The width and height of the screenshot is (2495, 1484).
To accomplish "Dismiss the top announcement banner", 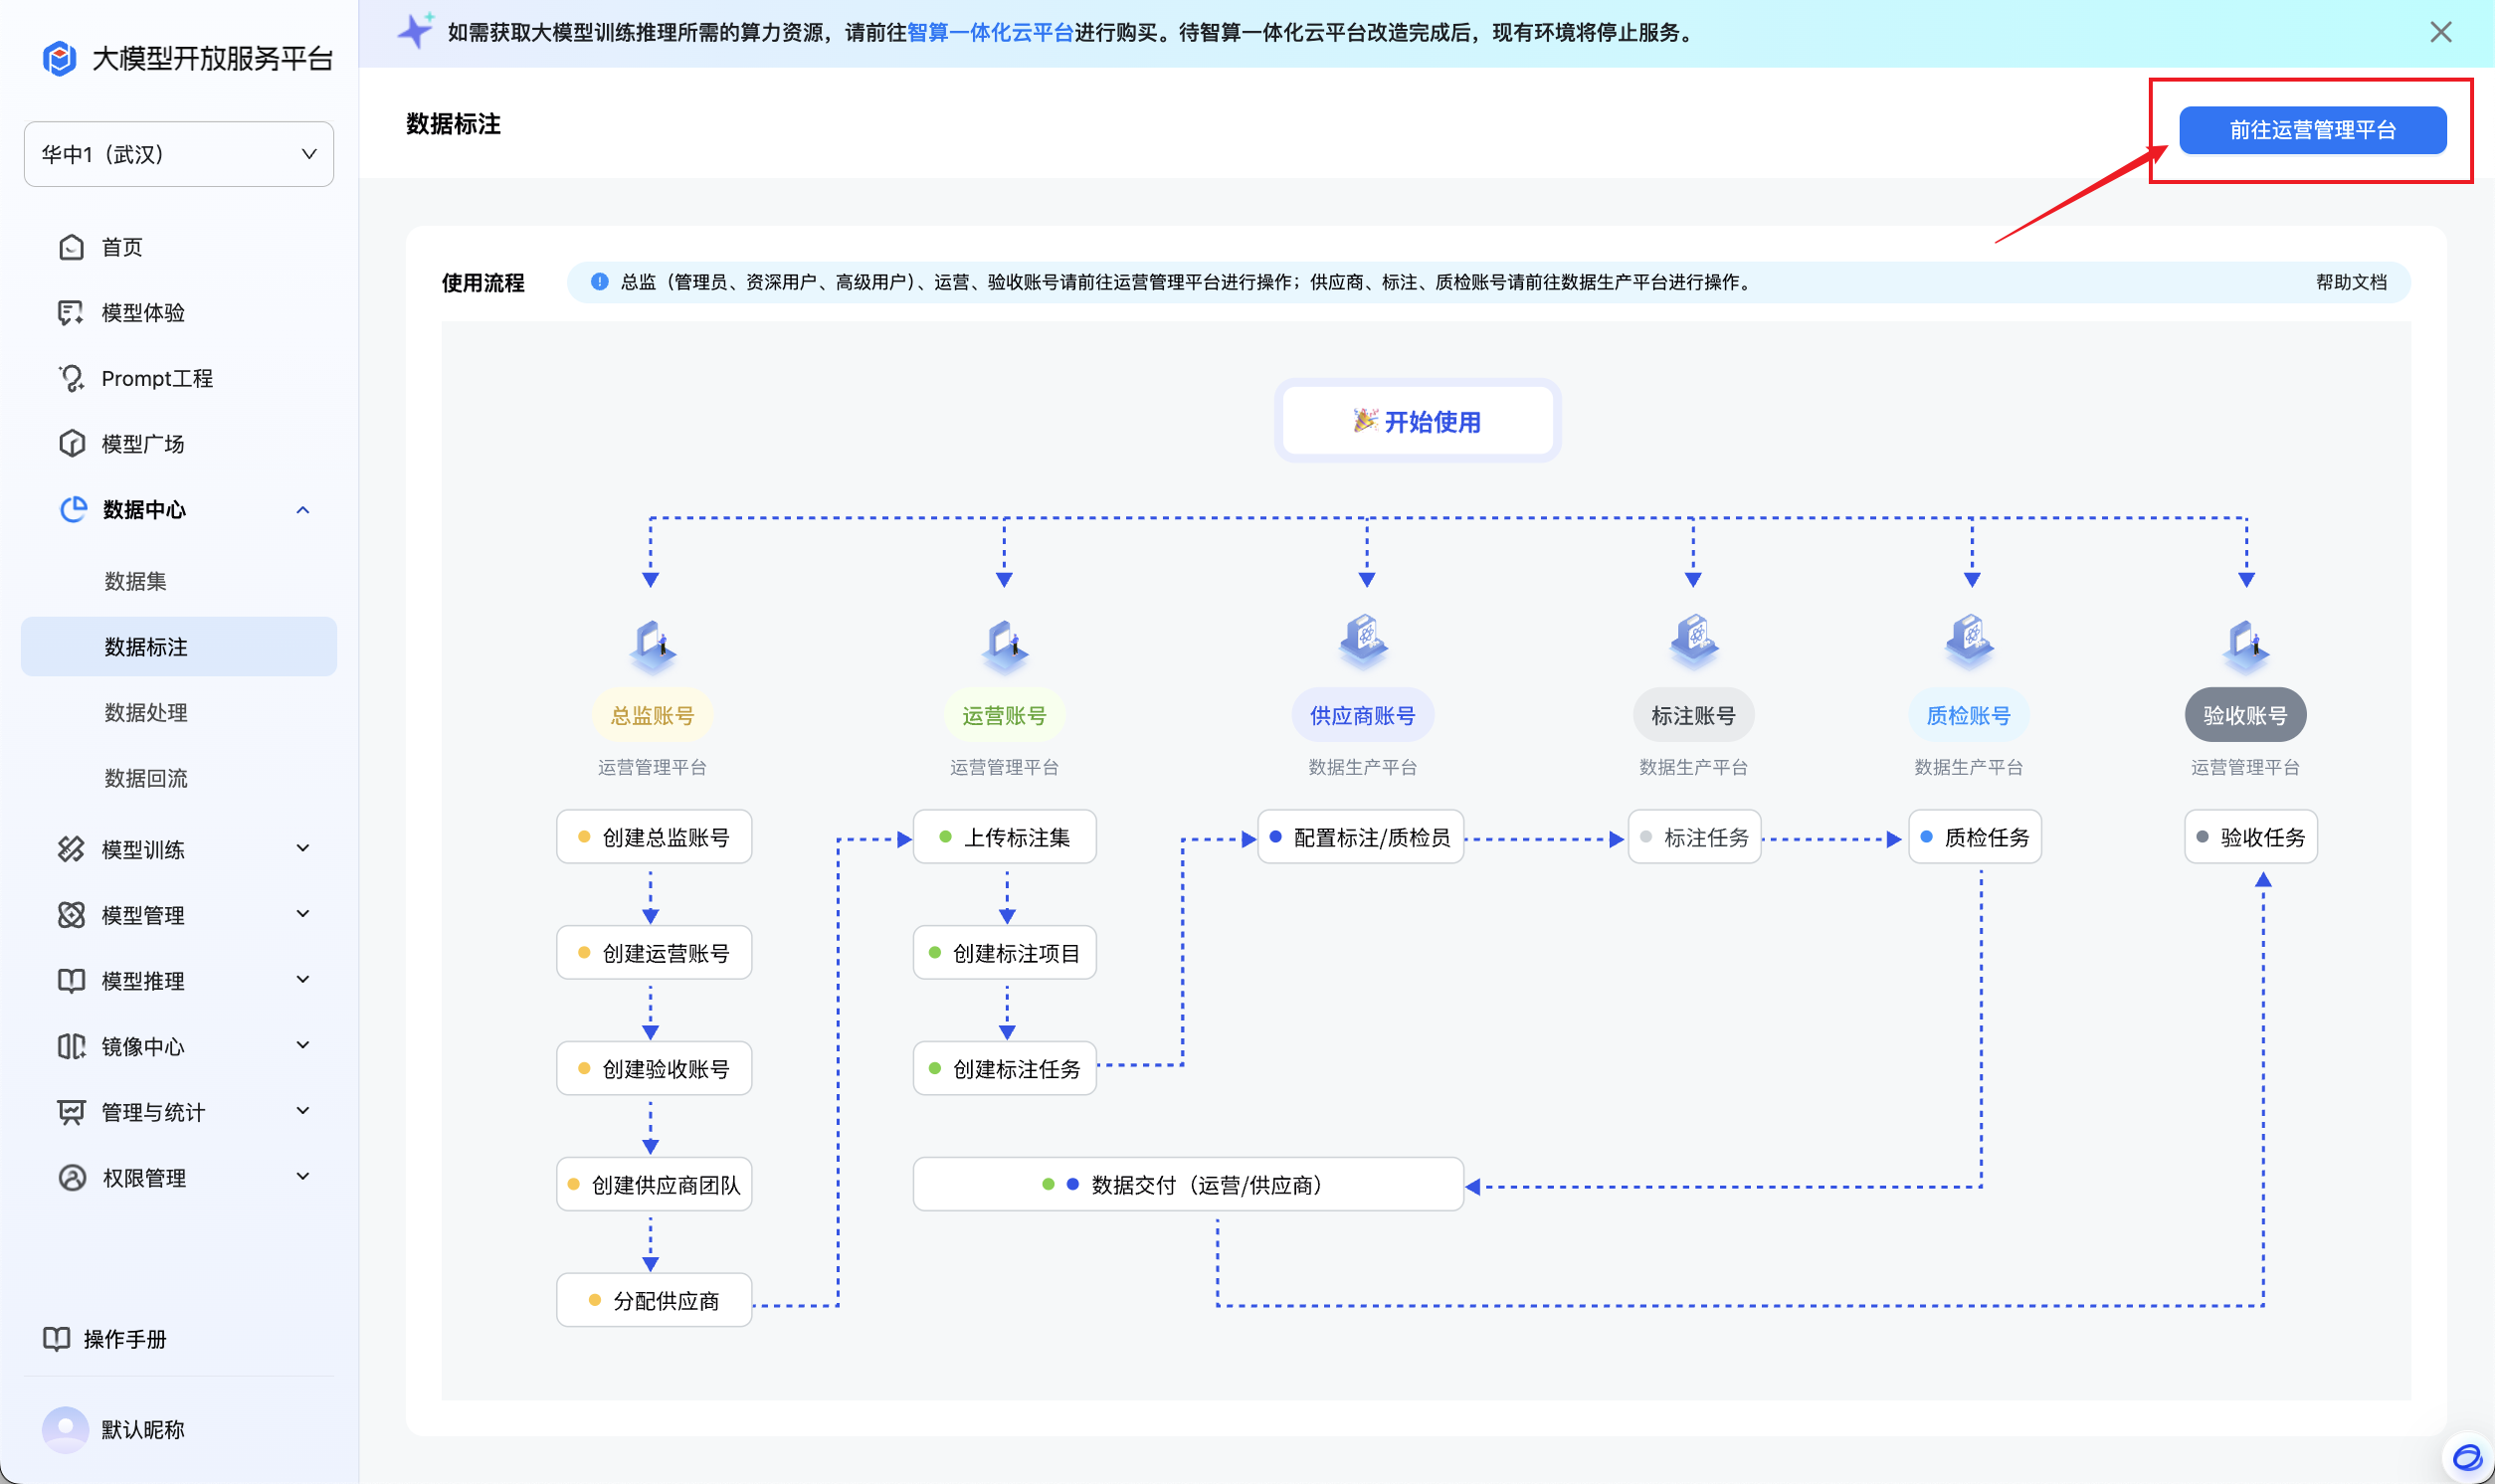I will point(2440,33).
